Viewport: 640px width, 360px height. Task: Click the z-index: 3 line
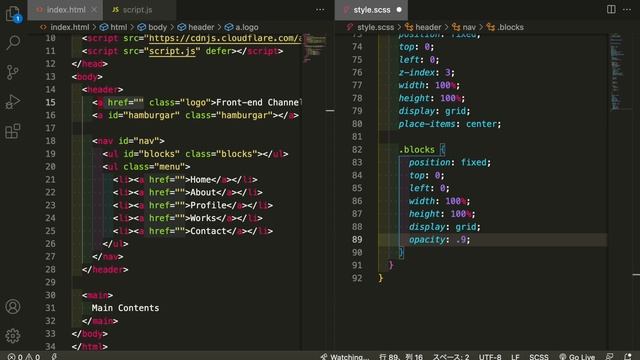coord(426,72)
